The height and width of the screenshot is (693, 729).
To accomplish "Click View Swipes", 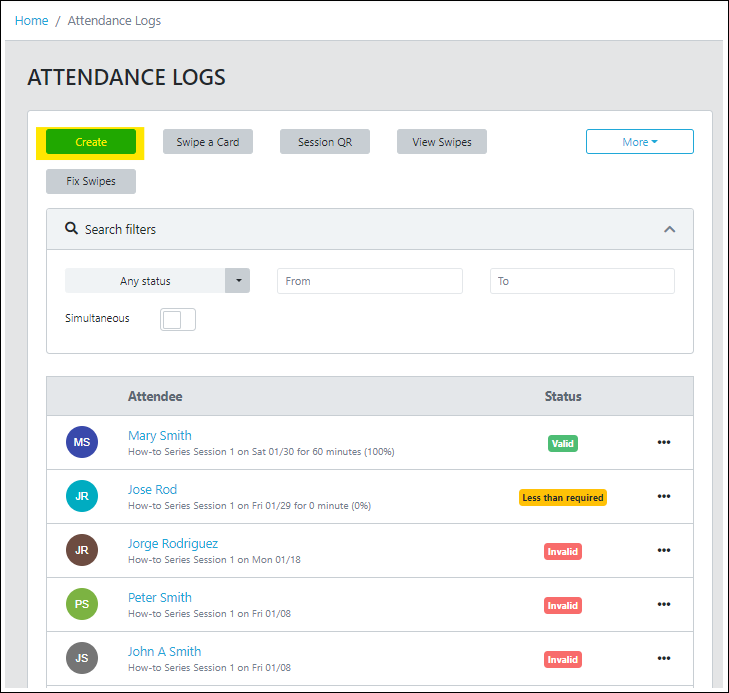I will [x=442, y=142].
